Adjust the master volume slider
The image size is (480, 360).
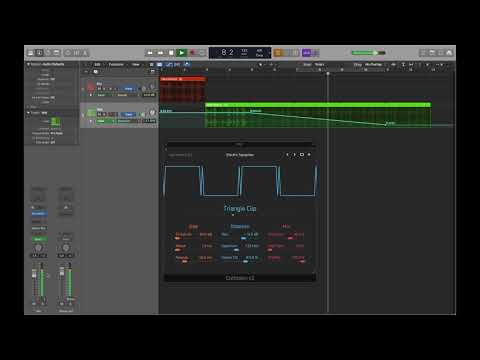(369, 53)
